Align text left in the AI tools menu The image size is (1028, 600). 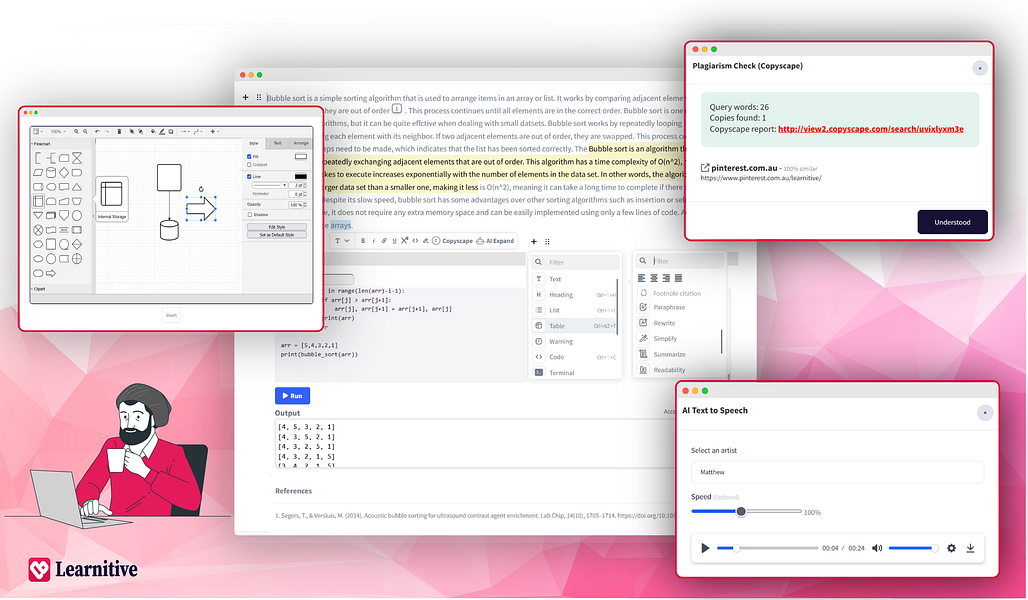tap(642, 278)
